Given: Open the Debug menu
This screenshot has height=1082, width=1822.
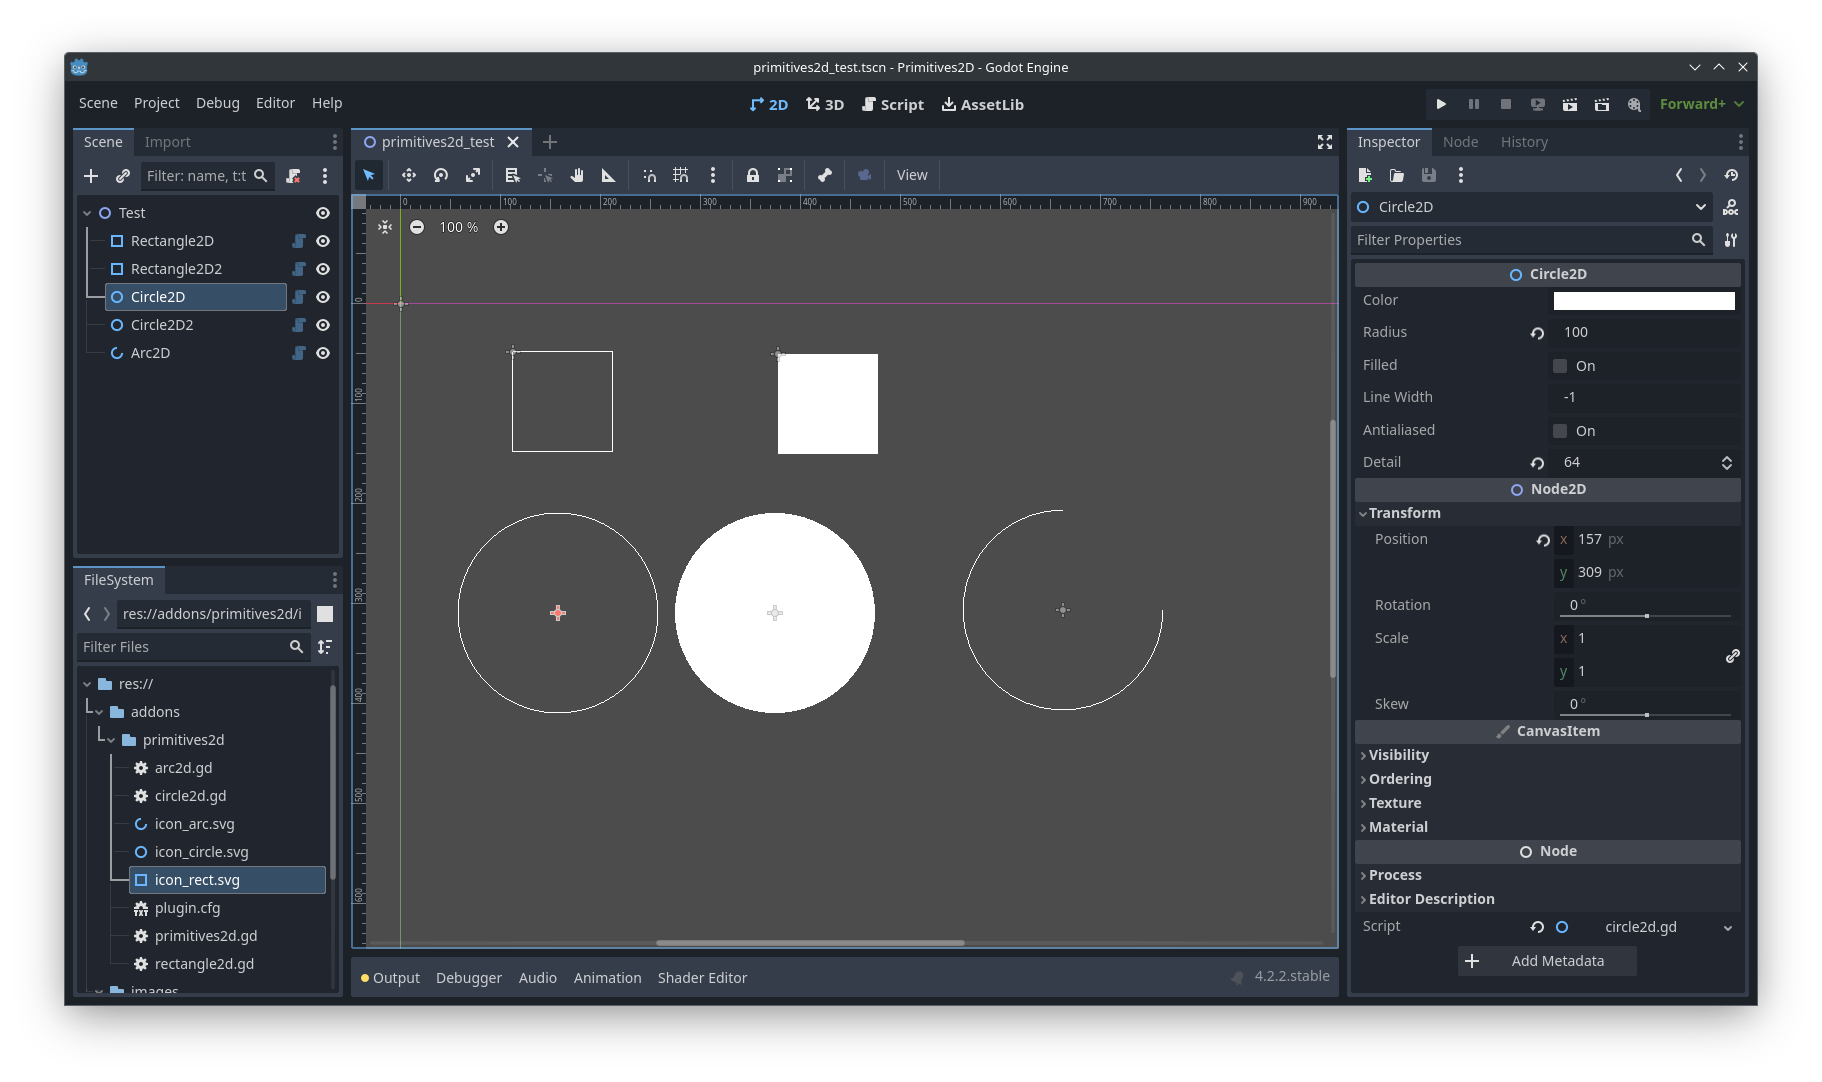Looking at the screenshot, I should (217, 103).
